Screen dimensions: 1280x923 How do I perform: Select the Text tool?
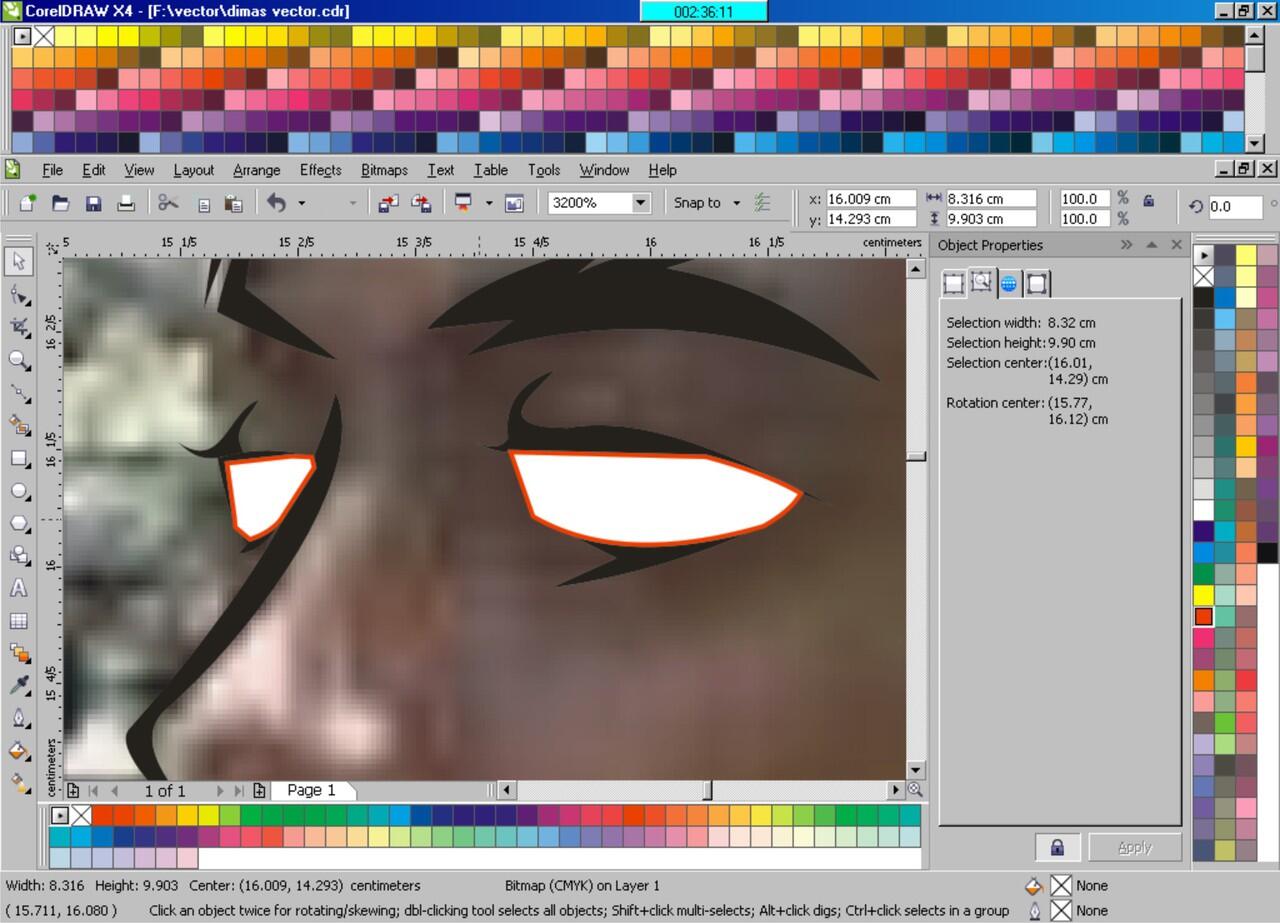coord(19,589)
